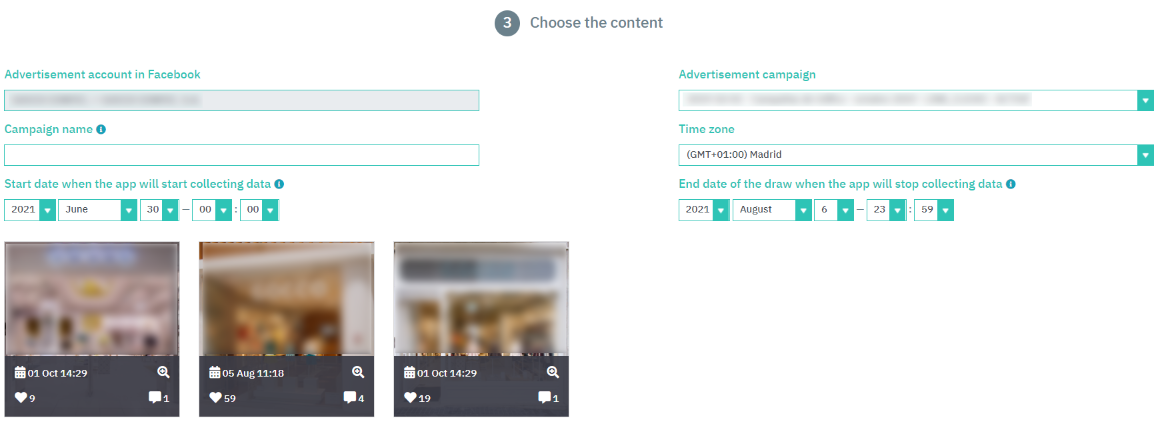
Task: Click heart icon on post with 19 likes
Action: click(x=411, y=398)
